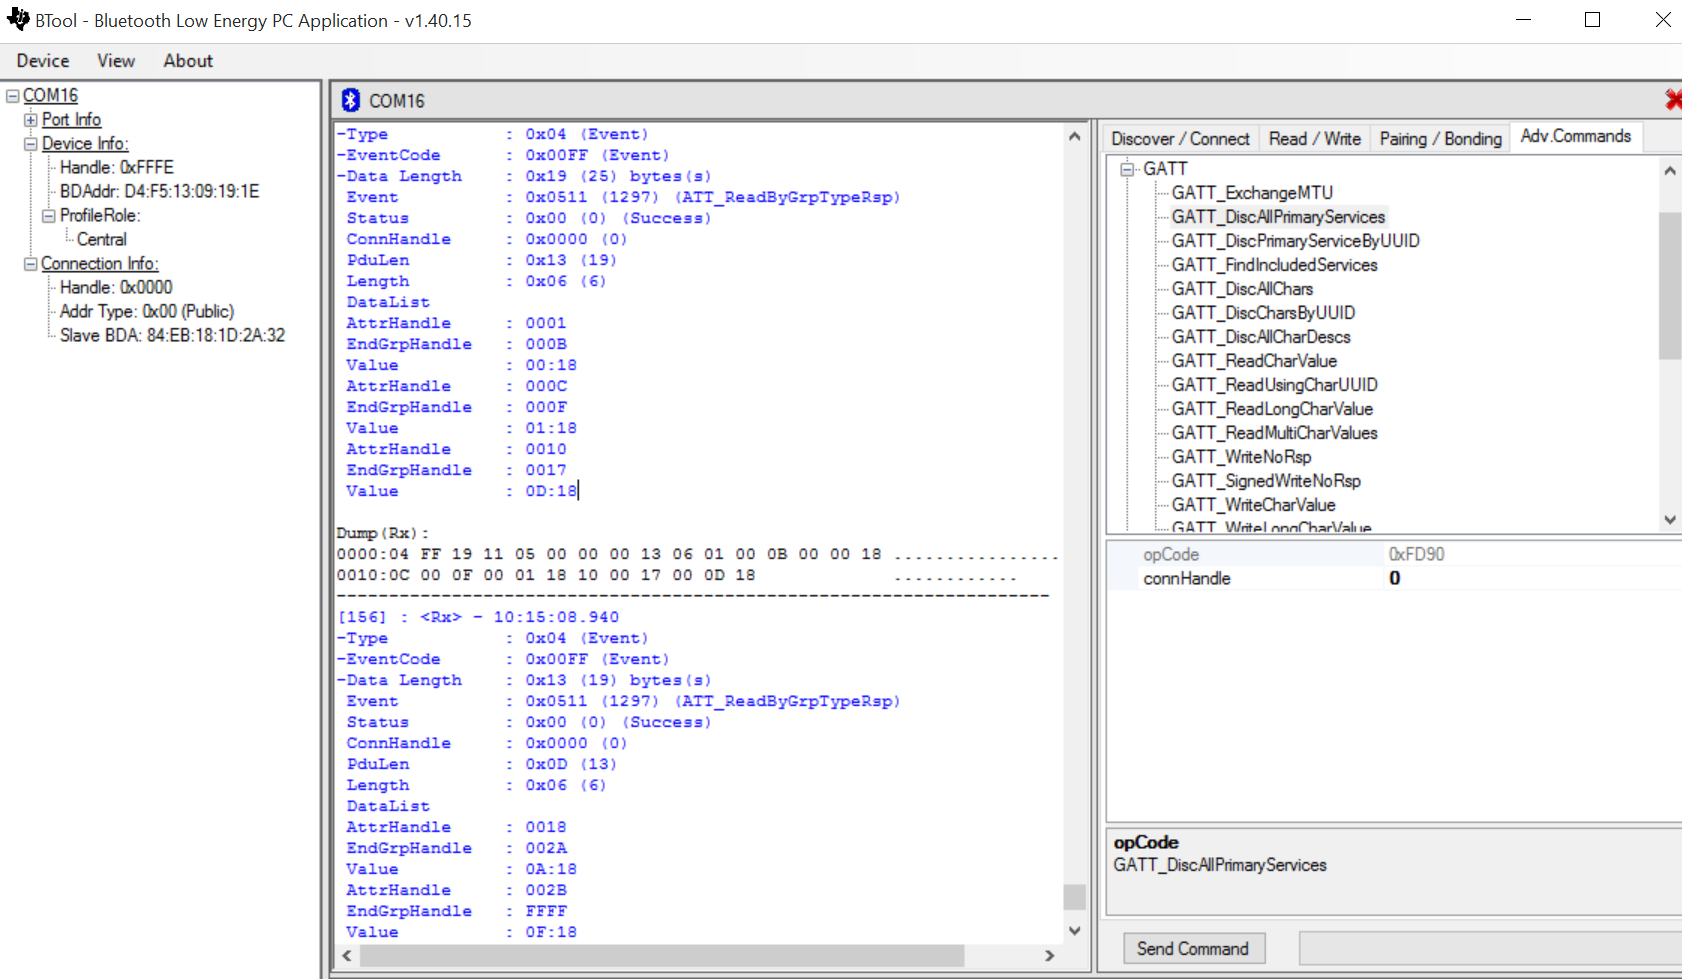Screen dimensions: 1682x979
Task: Click Connection Info link in tree
Action: pos(99,264)
